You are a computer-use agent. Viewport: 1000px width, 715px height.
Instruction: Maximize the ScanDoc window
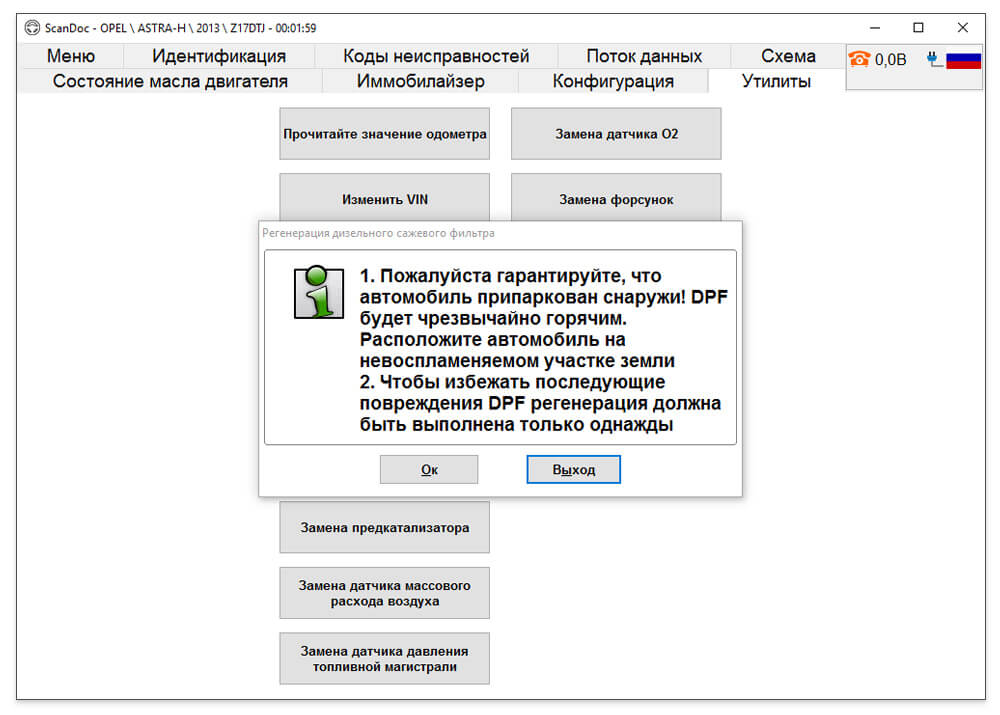pos(918,27)
